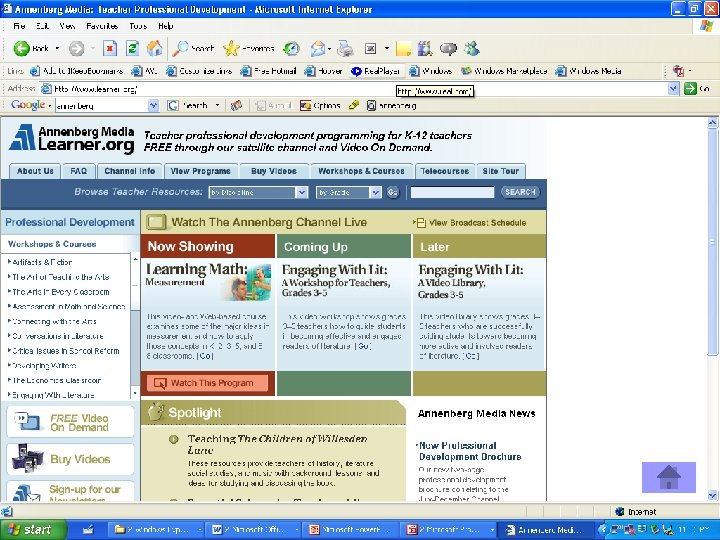
Task: Open New Professional Development Brochure link
Action: coord(470,451)
